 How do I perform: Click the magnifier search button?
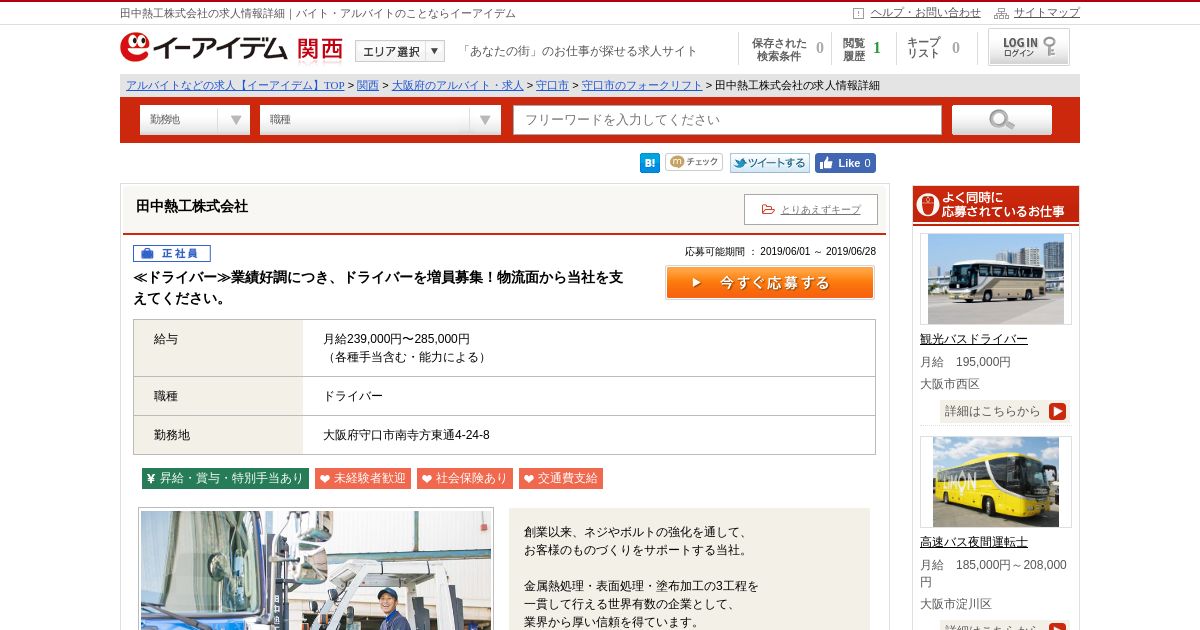[x=1001, y=120]
